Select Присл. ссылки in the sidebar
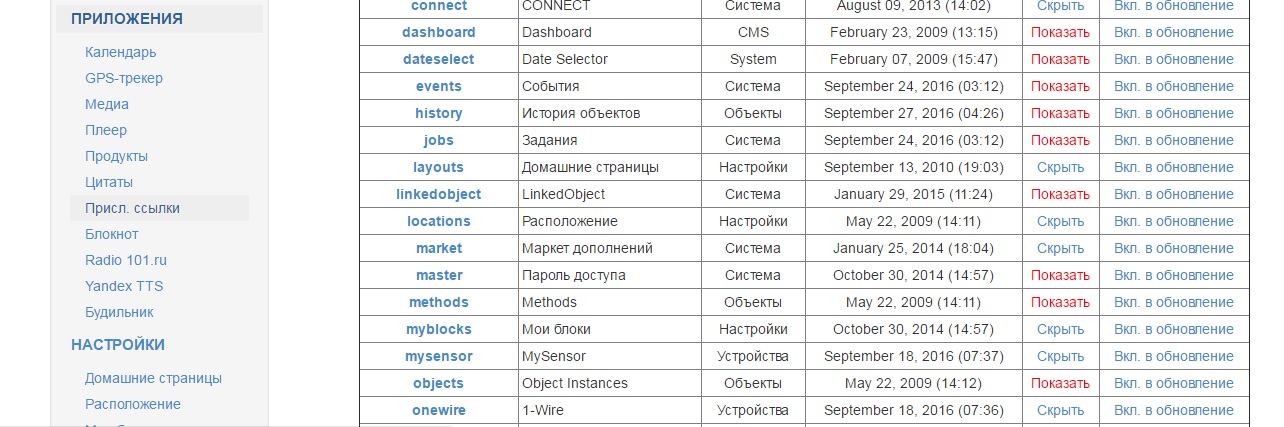Image resolution: width=1284 pixels, height=427 pixels. (132, 208)
